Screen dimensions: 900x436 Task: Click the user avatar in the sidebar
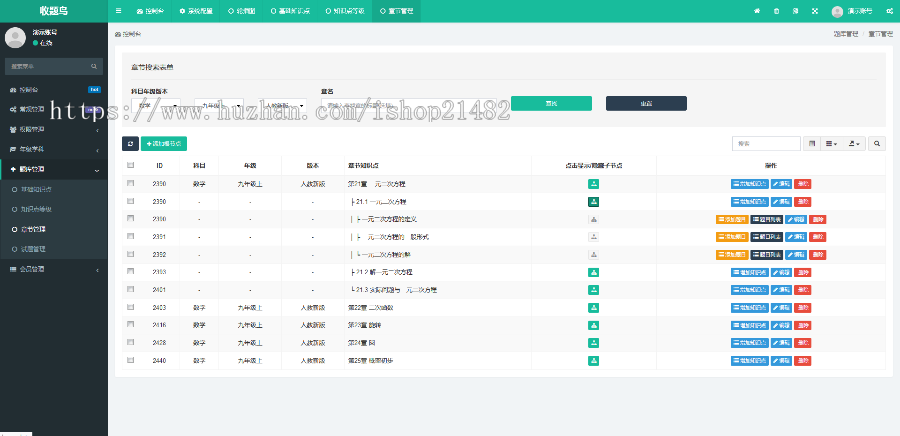pos(15,37)
